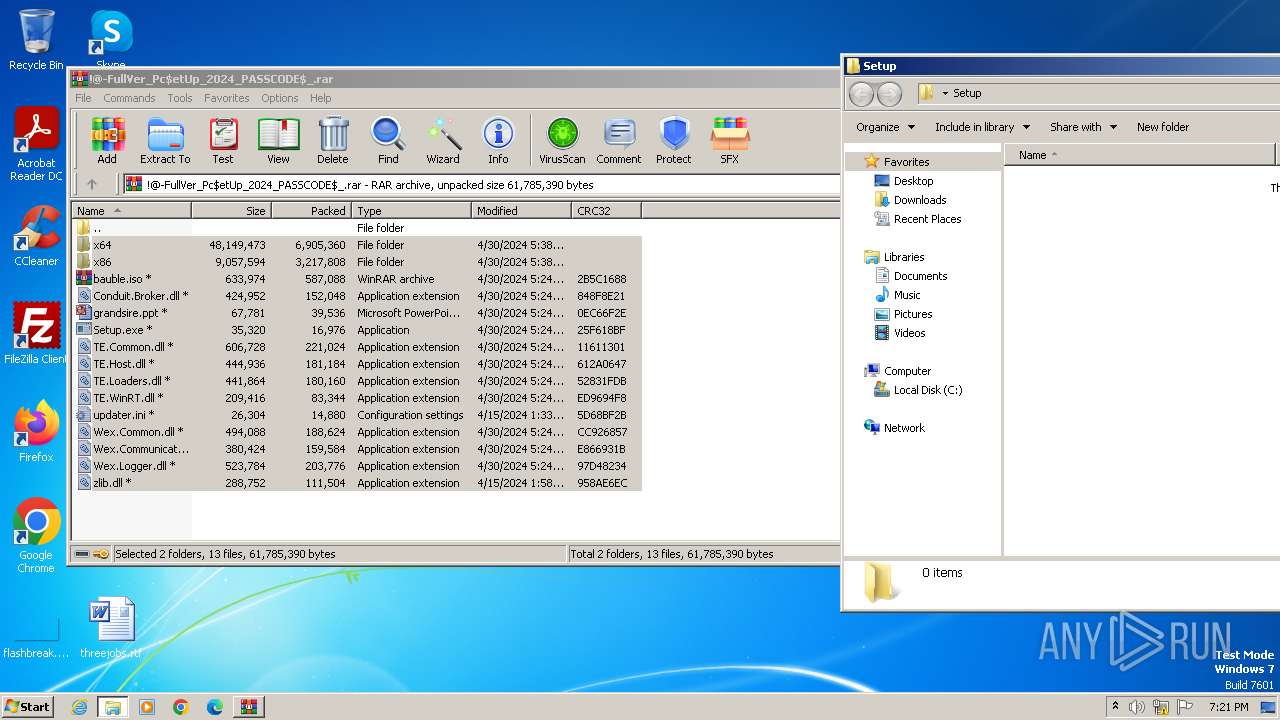
Task: Open the Organize dropdown in Setup window
Action: tap(885, 127)
